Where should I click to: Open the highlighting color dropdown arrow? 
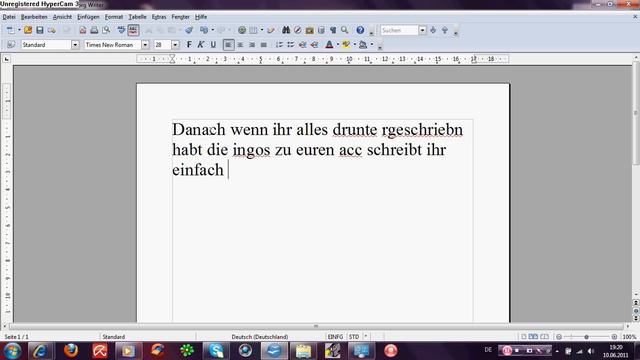pyautogui.click(x=354, y=45)
